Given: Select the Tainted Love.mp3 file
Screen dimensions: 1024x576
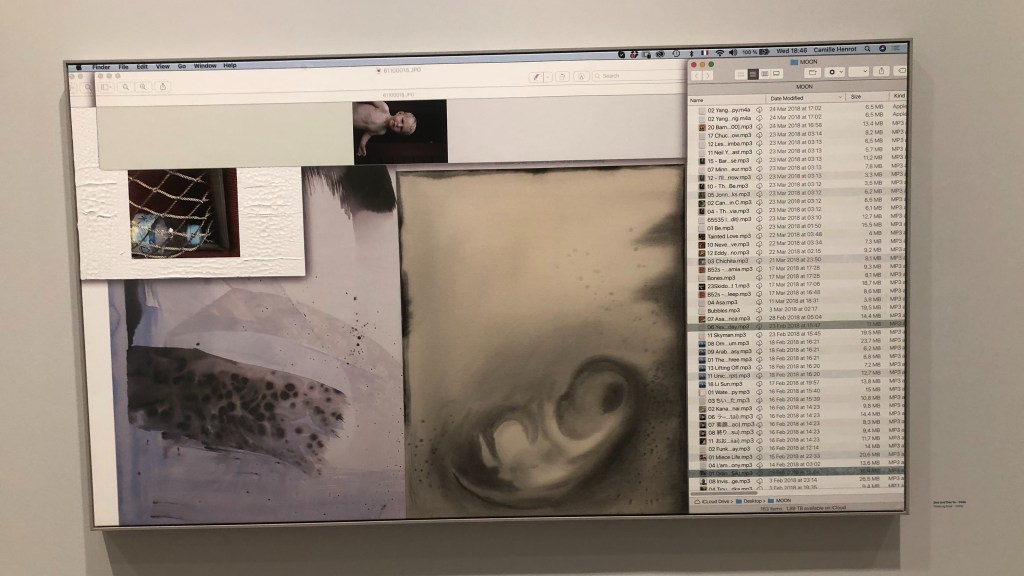Looking at the screenshot, I should point(729,236).
